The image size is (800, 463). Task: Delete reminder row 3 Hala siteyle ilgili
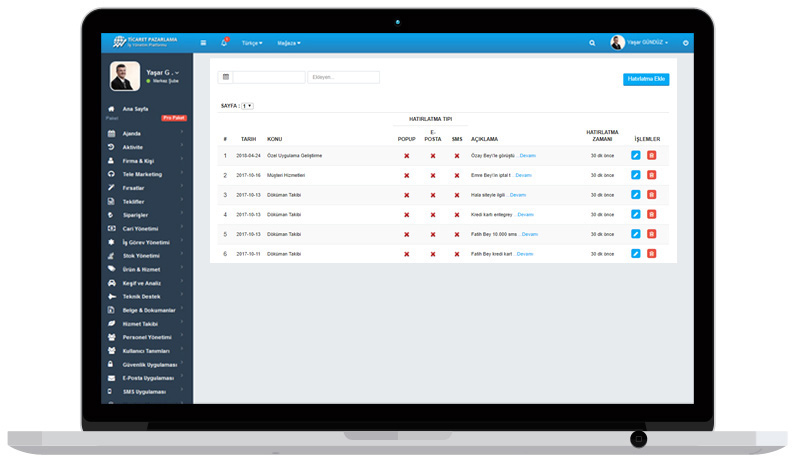pyautogui.click(x=652, y=194)
